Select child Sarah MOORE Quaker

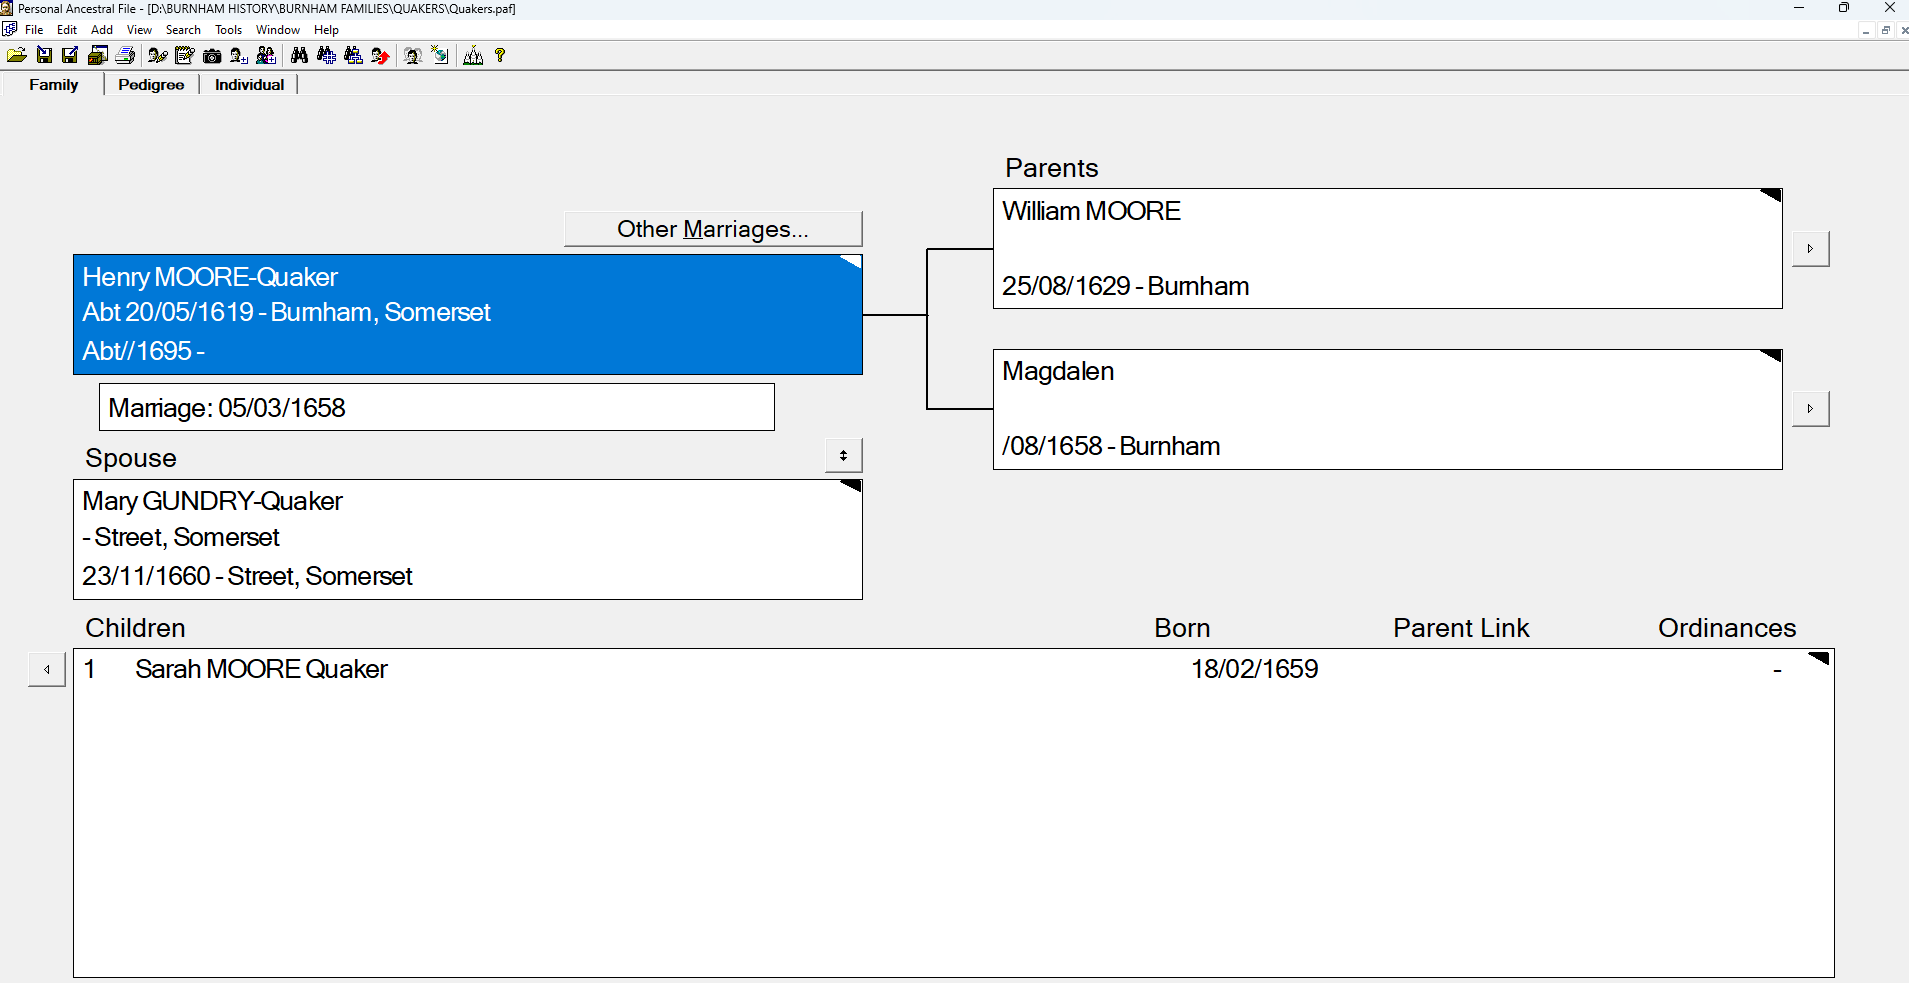pos(262,669)
